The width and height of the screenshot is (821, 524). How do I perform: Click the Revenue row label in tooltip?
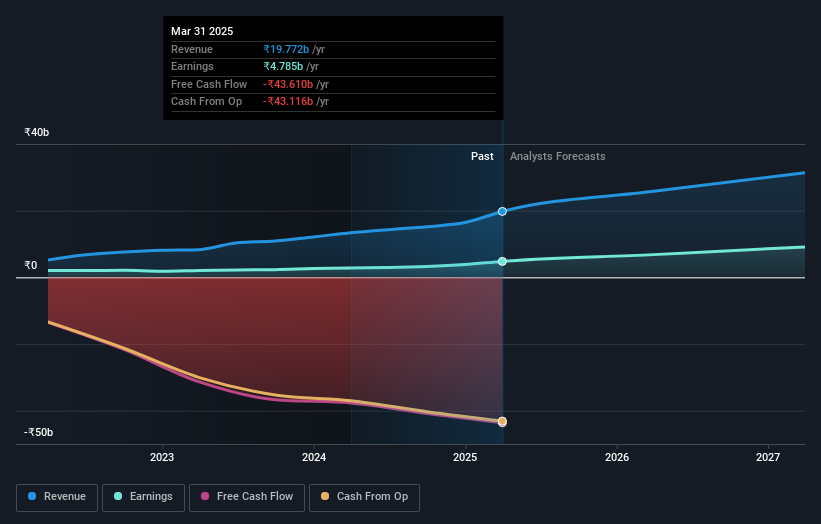click(x=192, y=49)
